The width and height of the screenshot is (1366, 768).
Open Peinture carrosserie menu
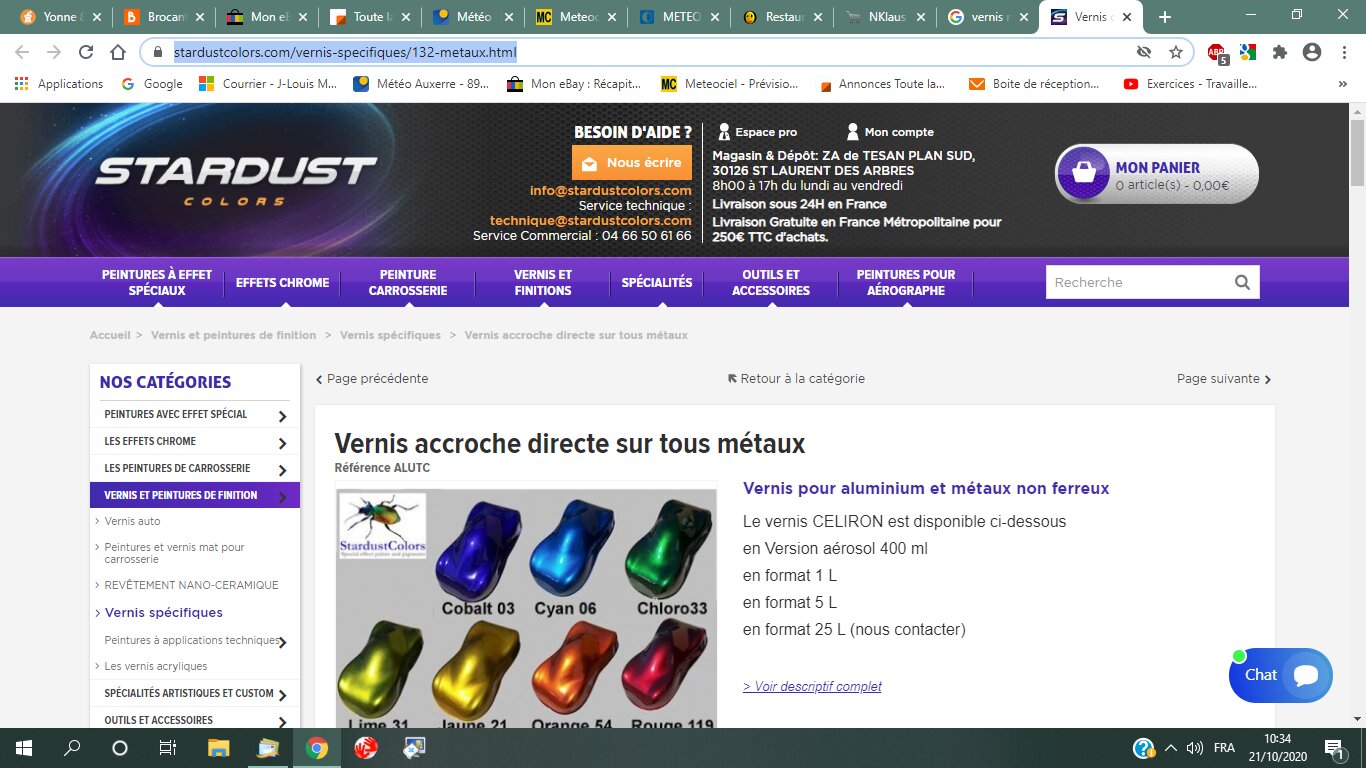click(408, 282)
